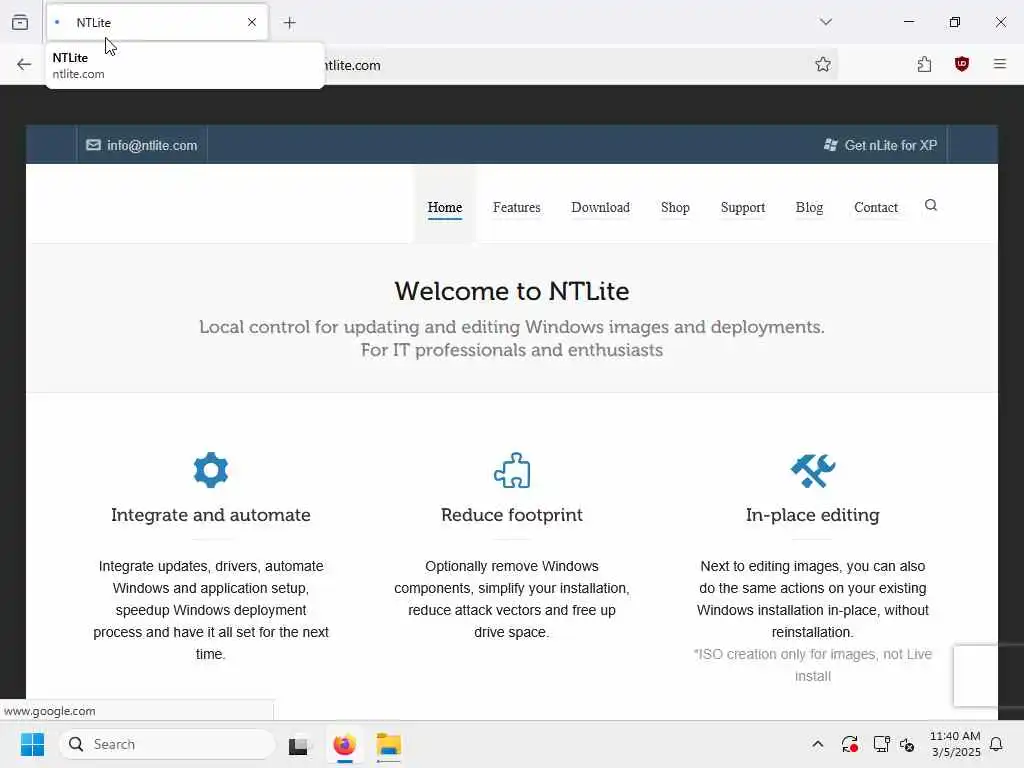
Task: Select the NTLite browser tab
Action: [x=157, y=22]
